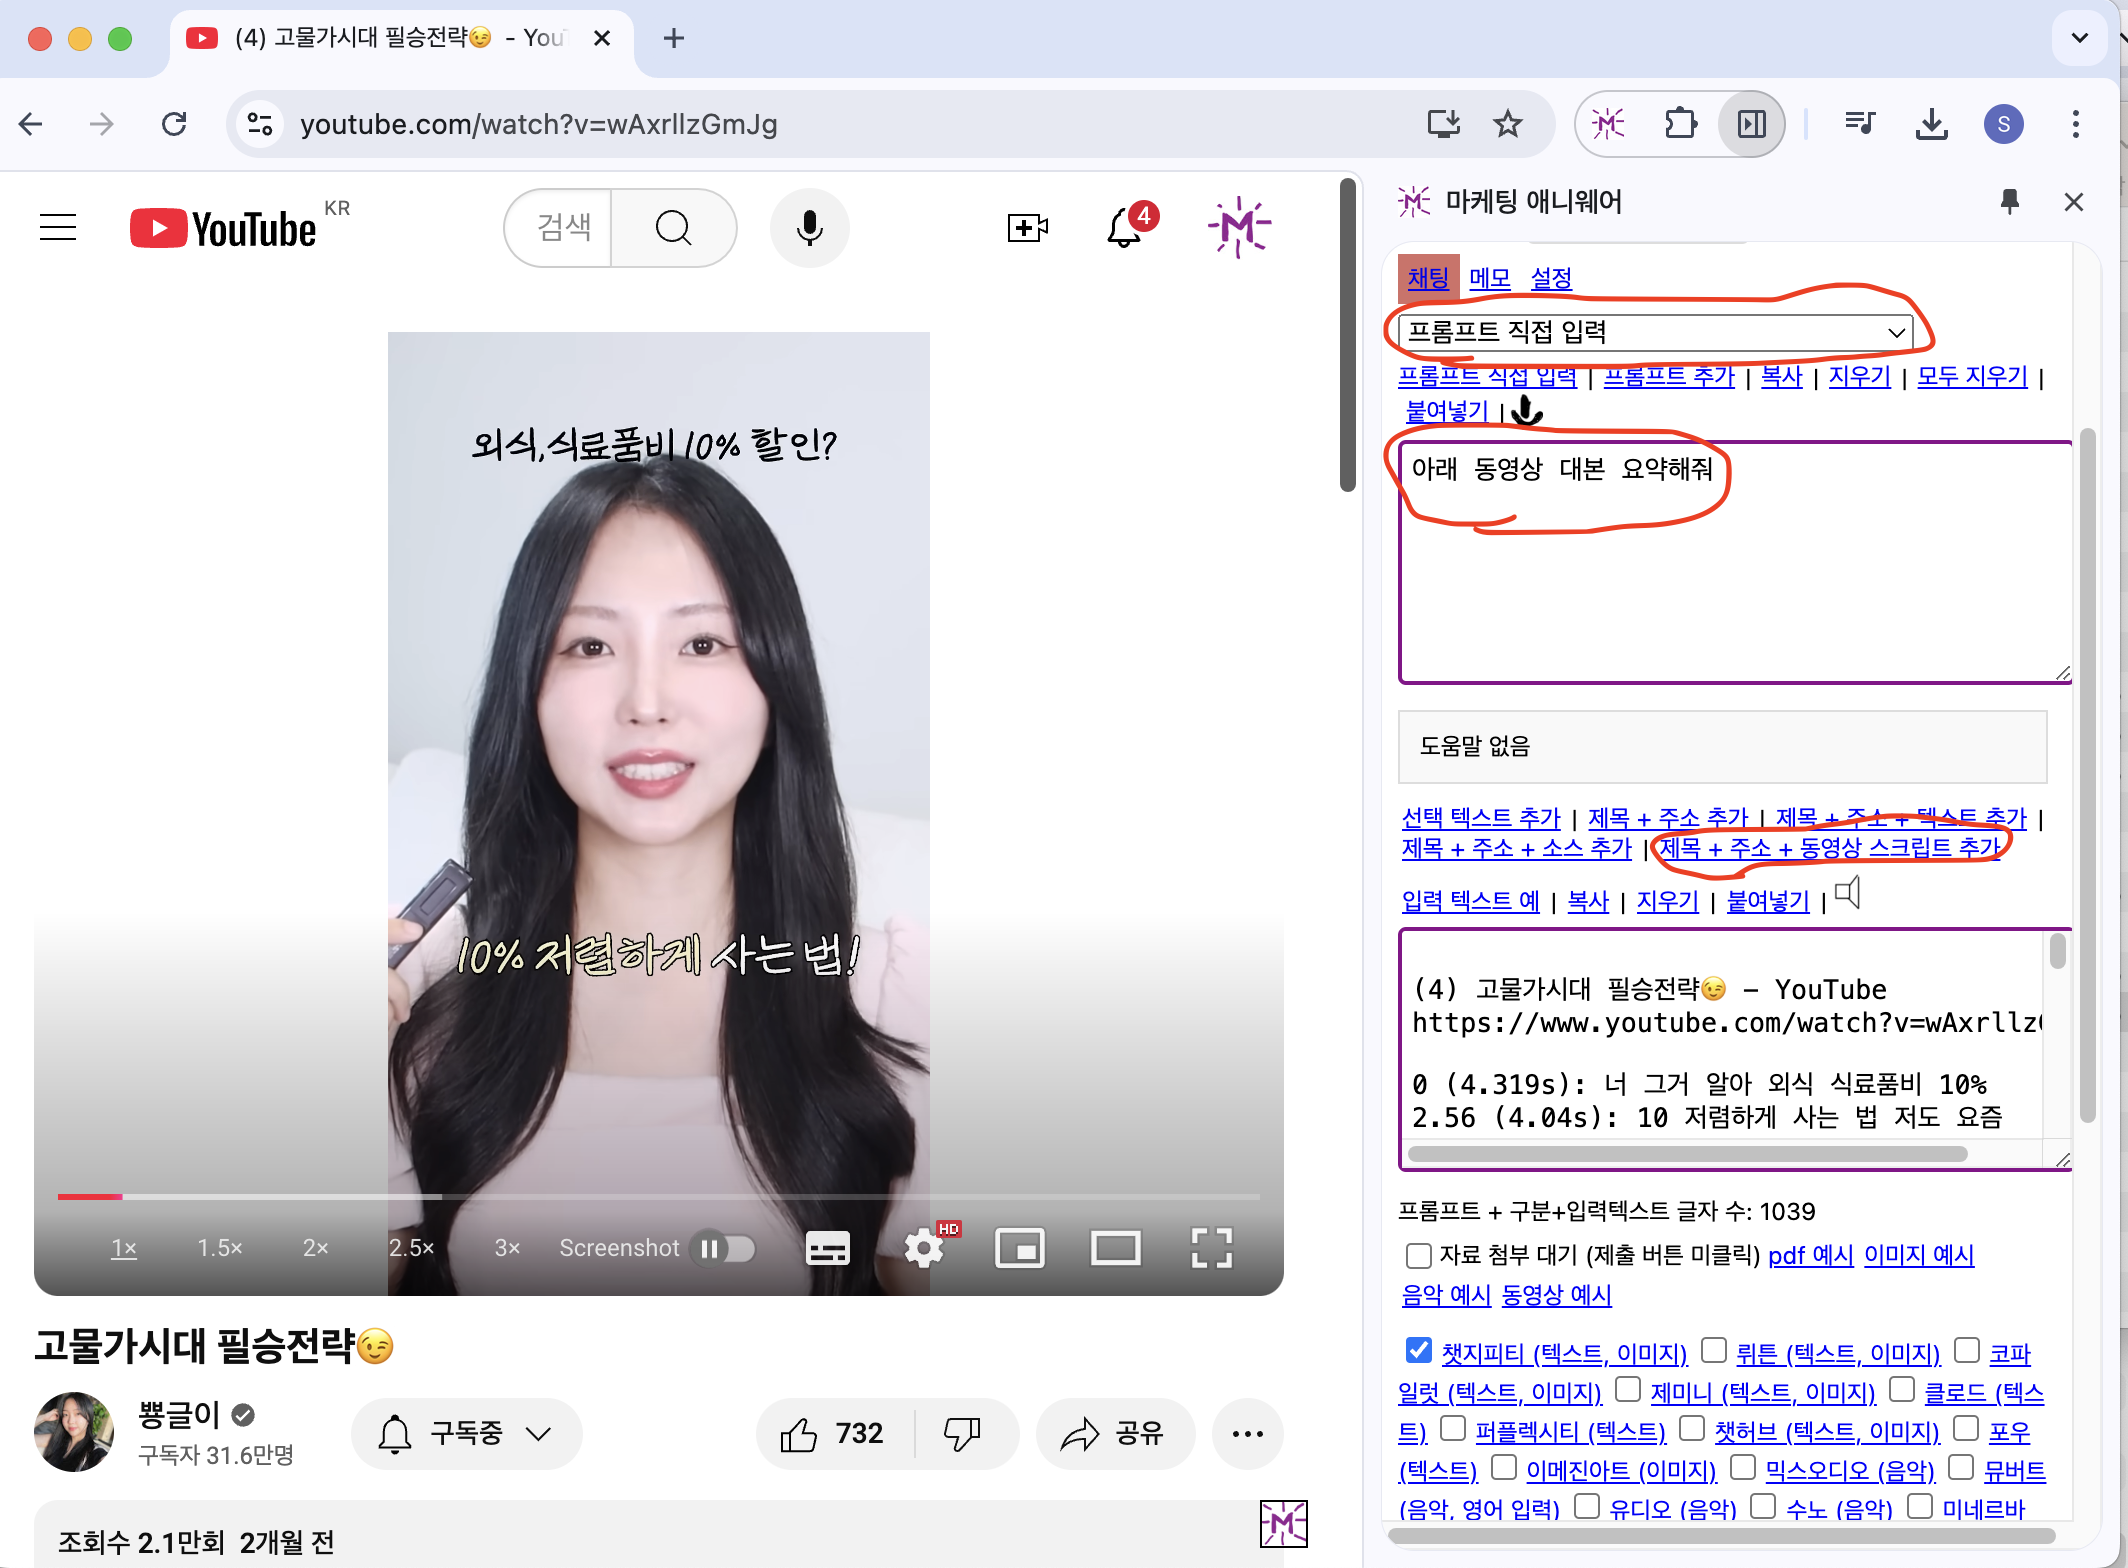The image size is (2128, 1568).
Task: Open more actions three-dot menu under video
Action: [1248, 1434]
